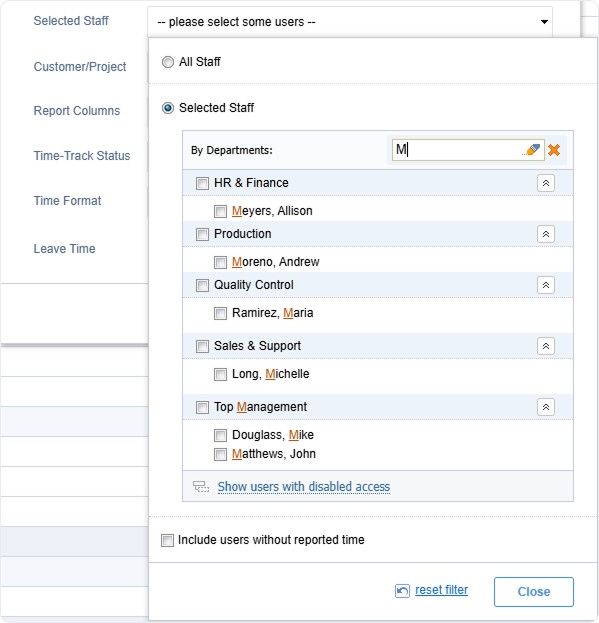Click the HR & Finance group label

[251, 183]
